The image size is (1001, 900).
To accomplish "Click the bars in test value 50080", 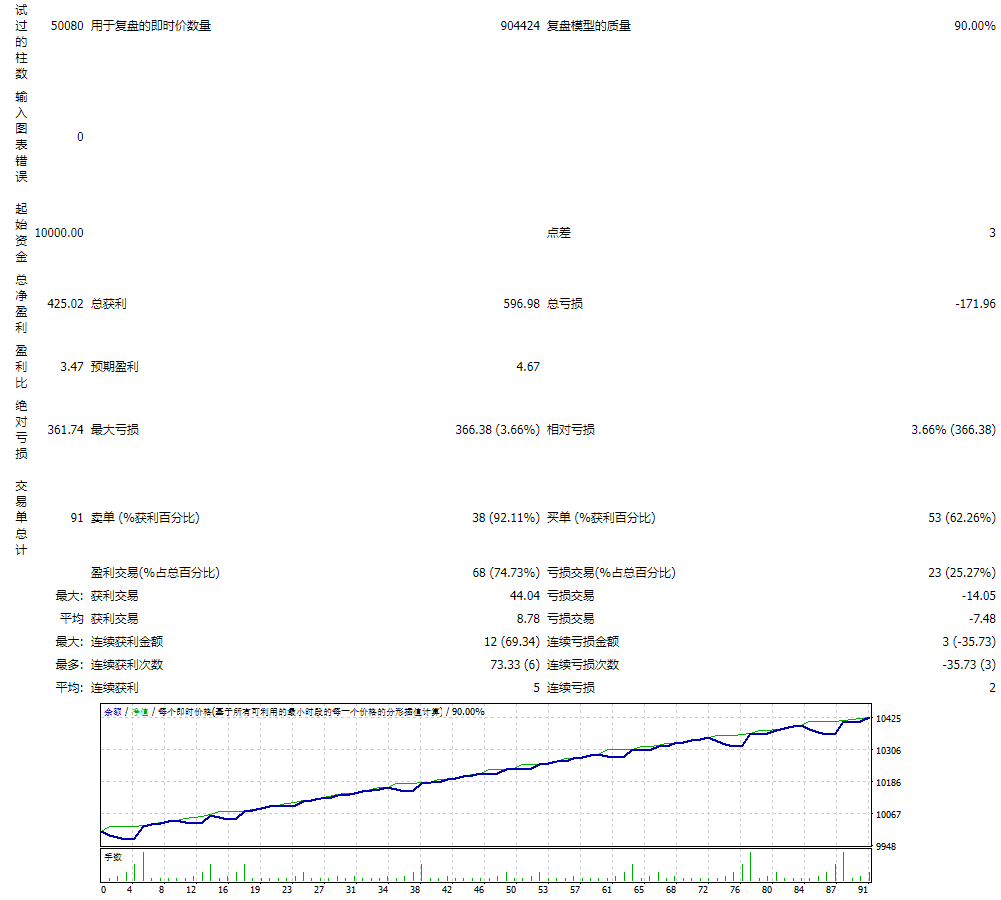I will tap(67, 26).
